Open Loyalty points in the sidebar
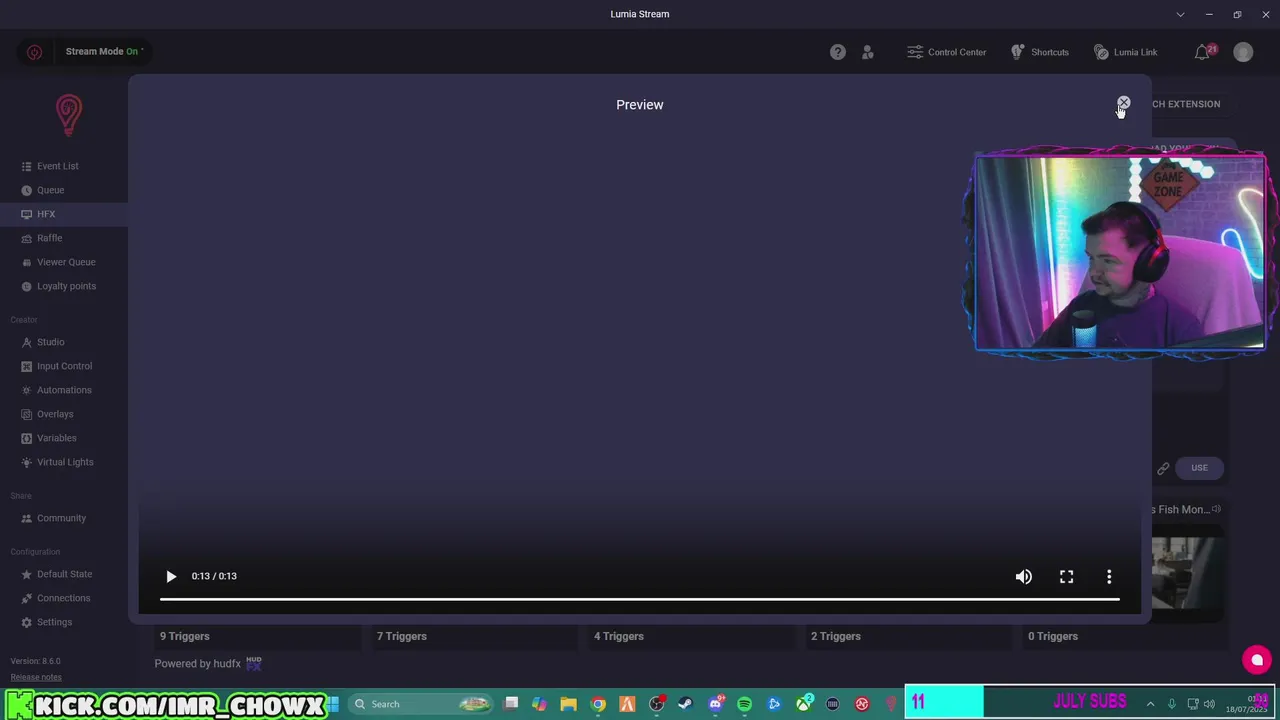This screenshot has height=720, width=1280. tap(66, 286)
